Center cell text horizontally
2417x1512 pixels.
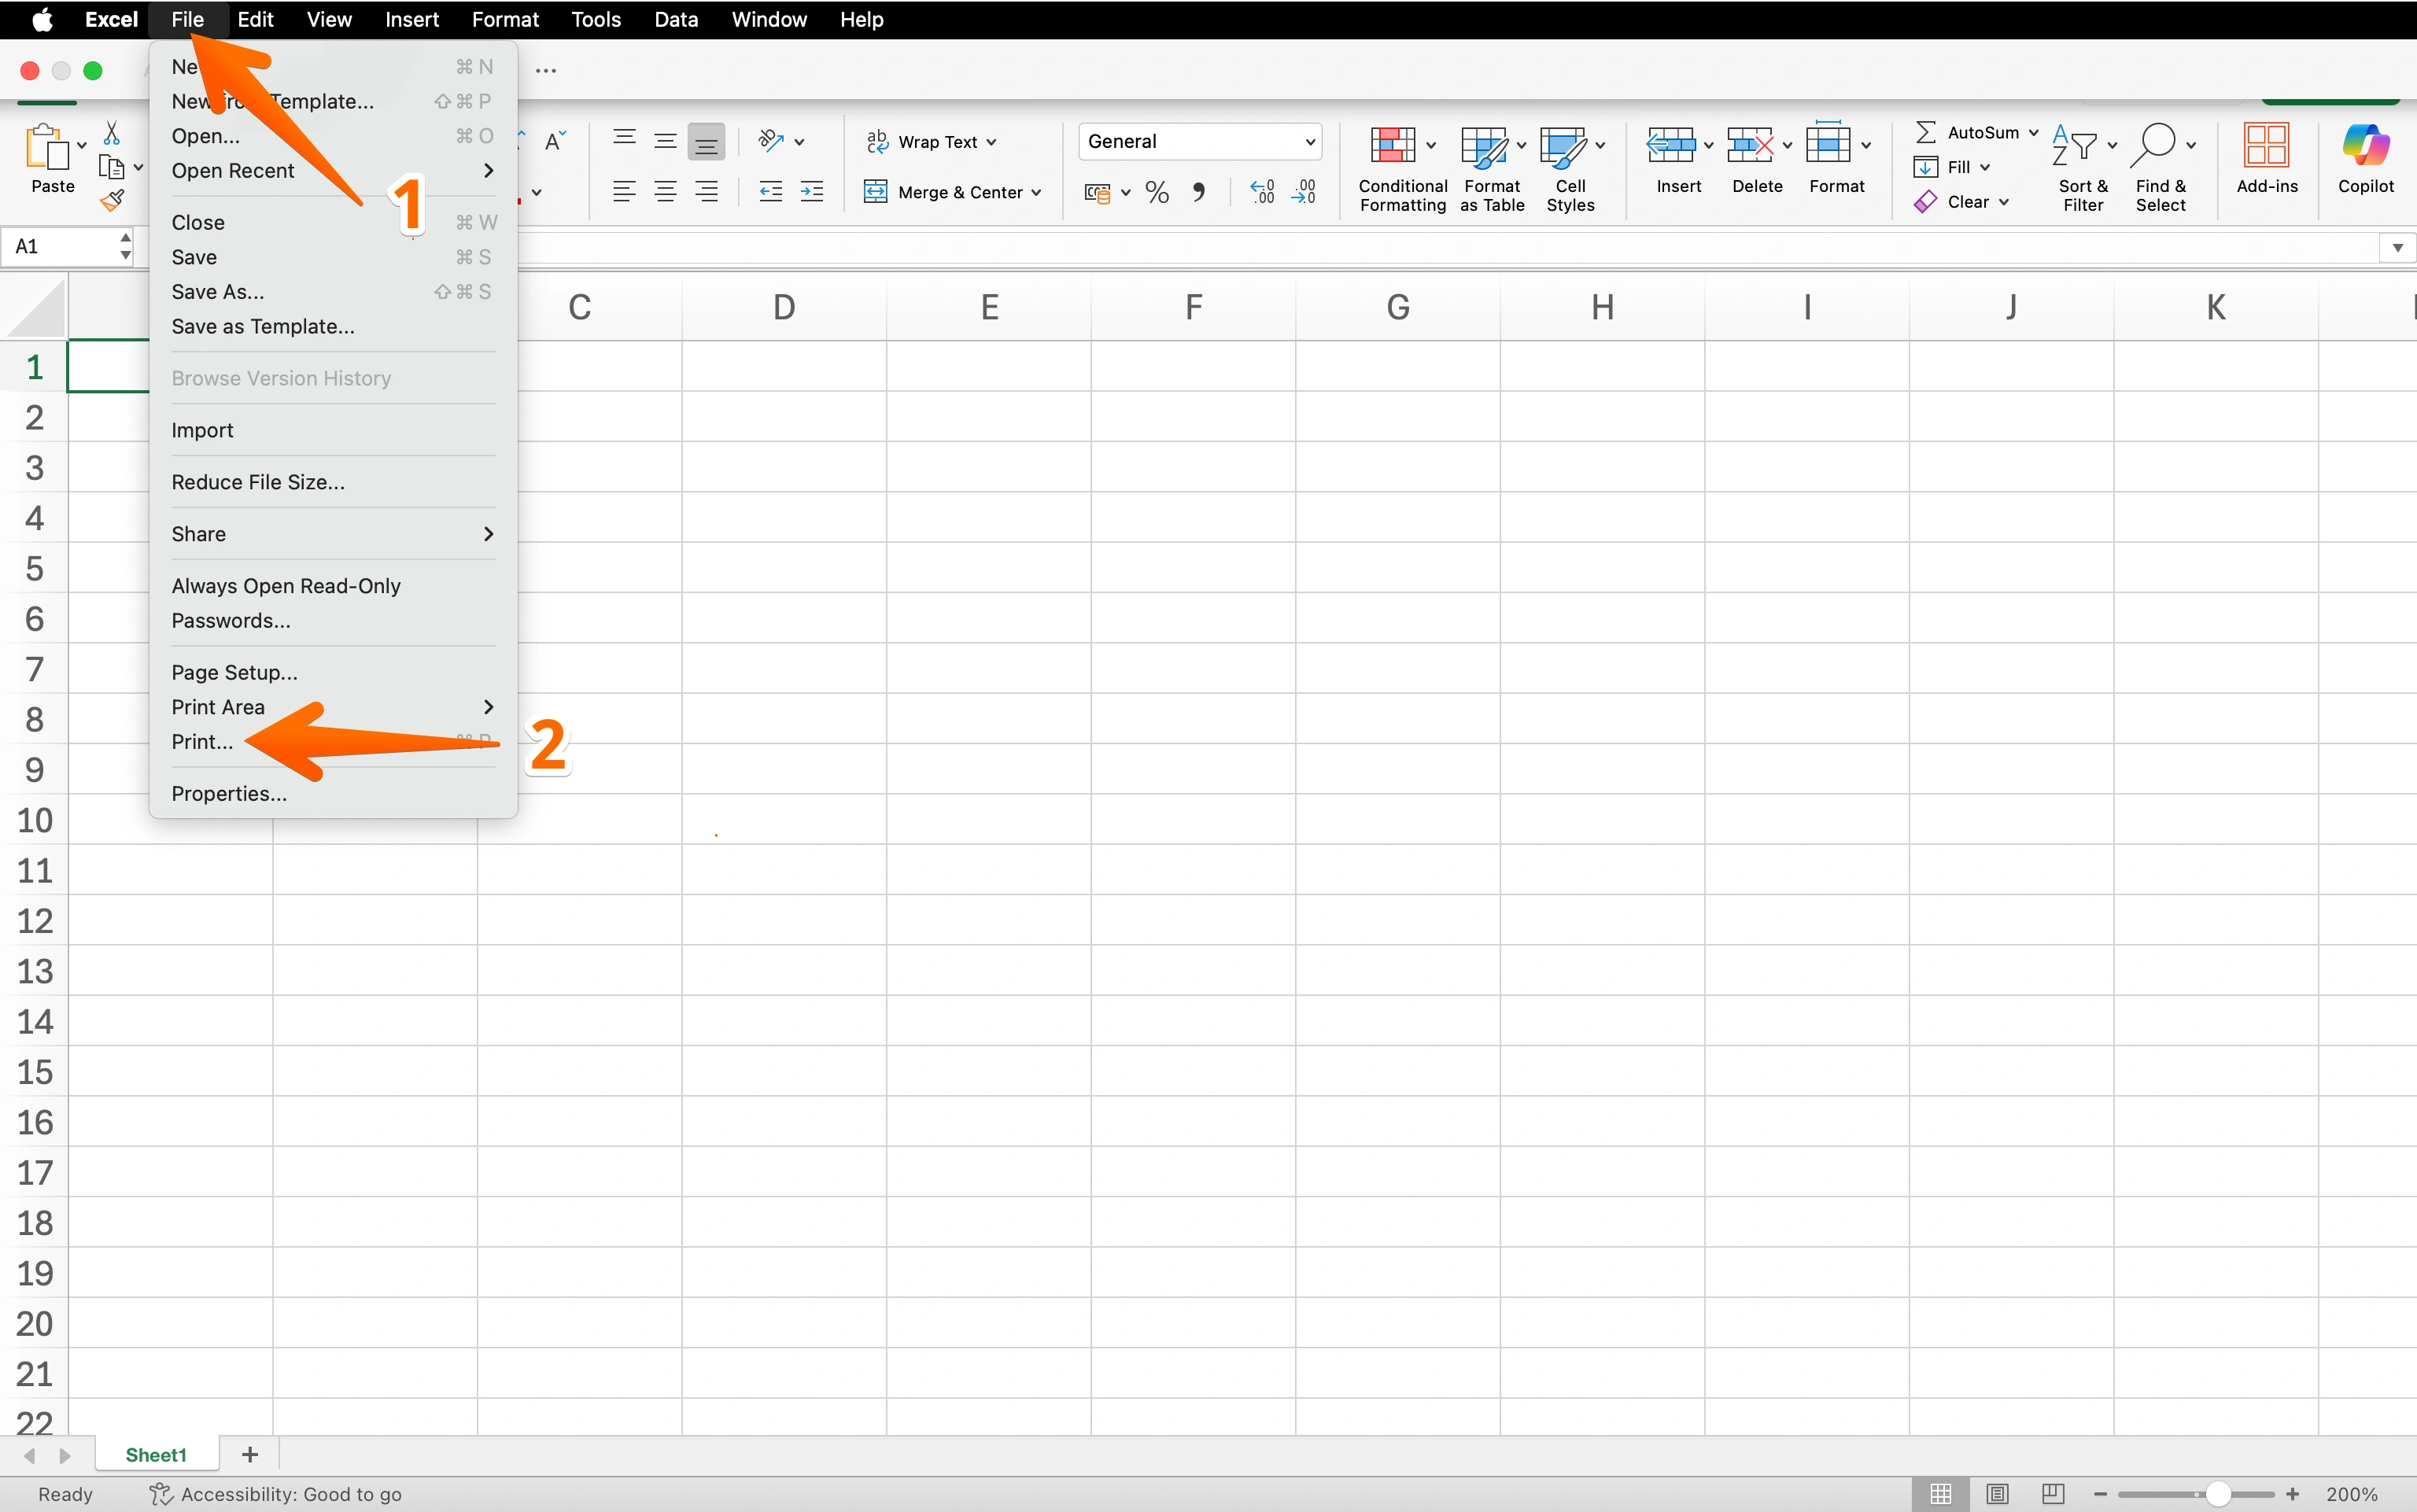coord(665,192)
